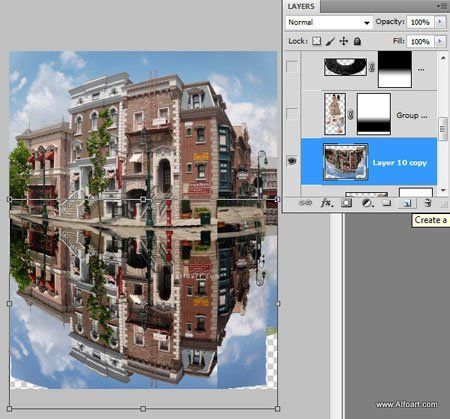This screenshot has height=419, width=450.
Task: Select the LAYERS panel tab
Action: [301, 6]
